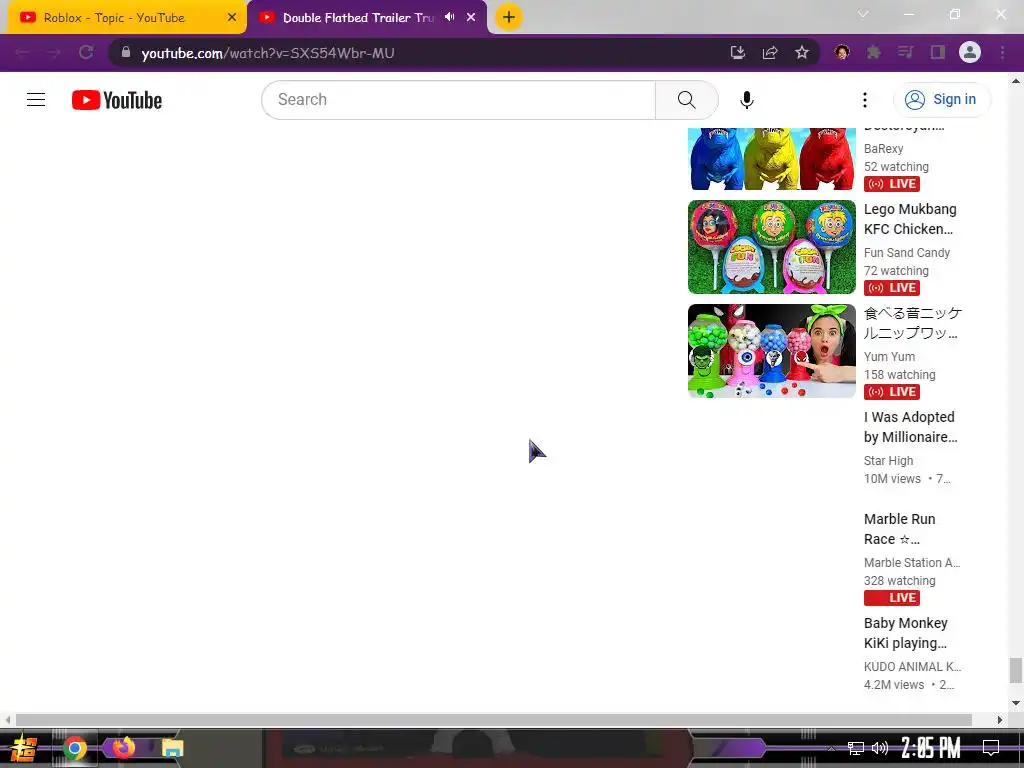Go back using the browser back arrow

click(22, 52)
